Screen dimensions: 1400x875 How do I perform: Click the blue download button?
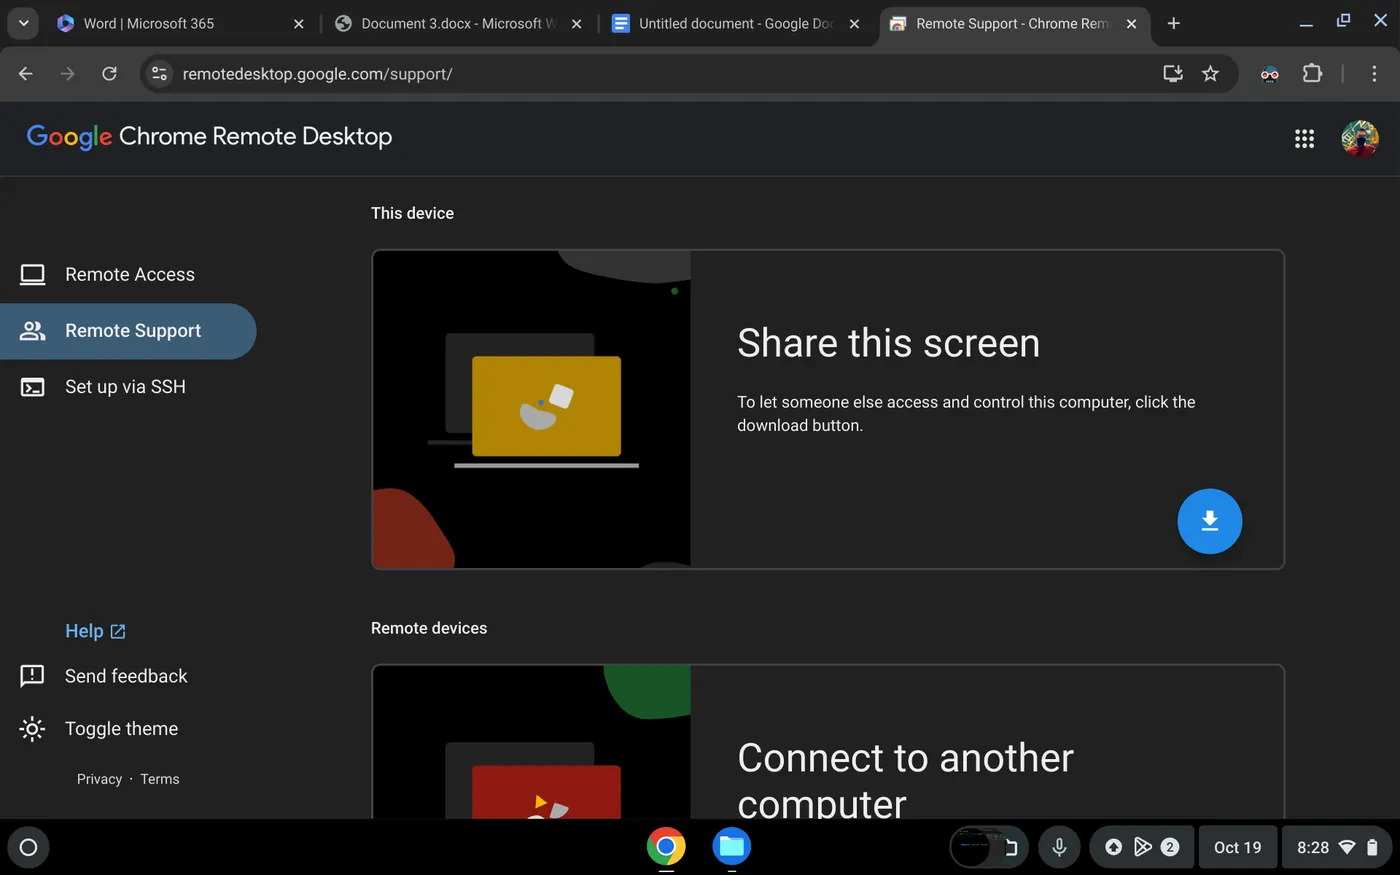(x=1209, y=521)
